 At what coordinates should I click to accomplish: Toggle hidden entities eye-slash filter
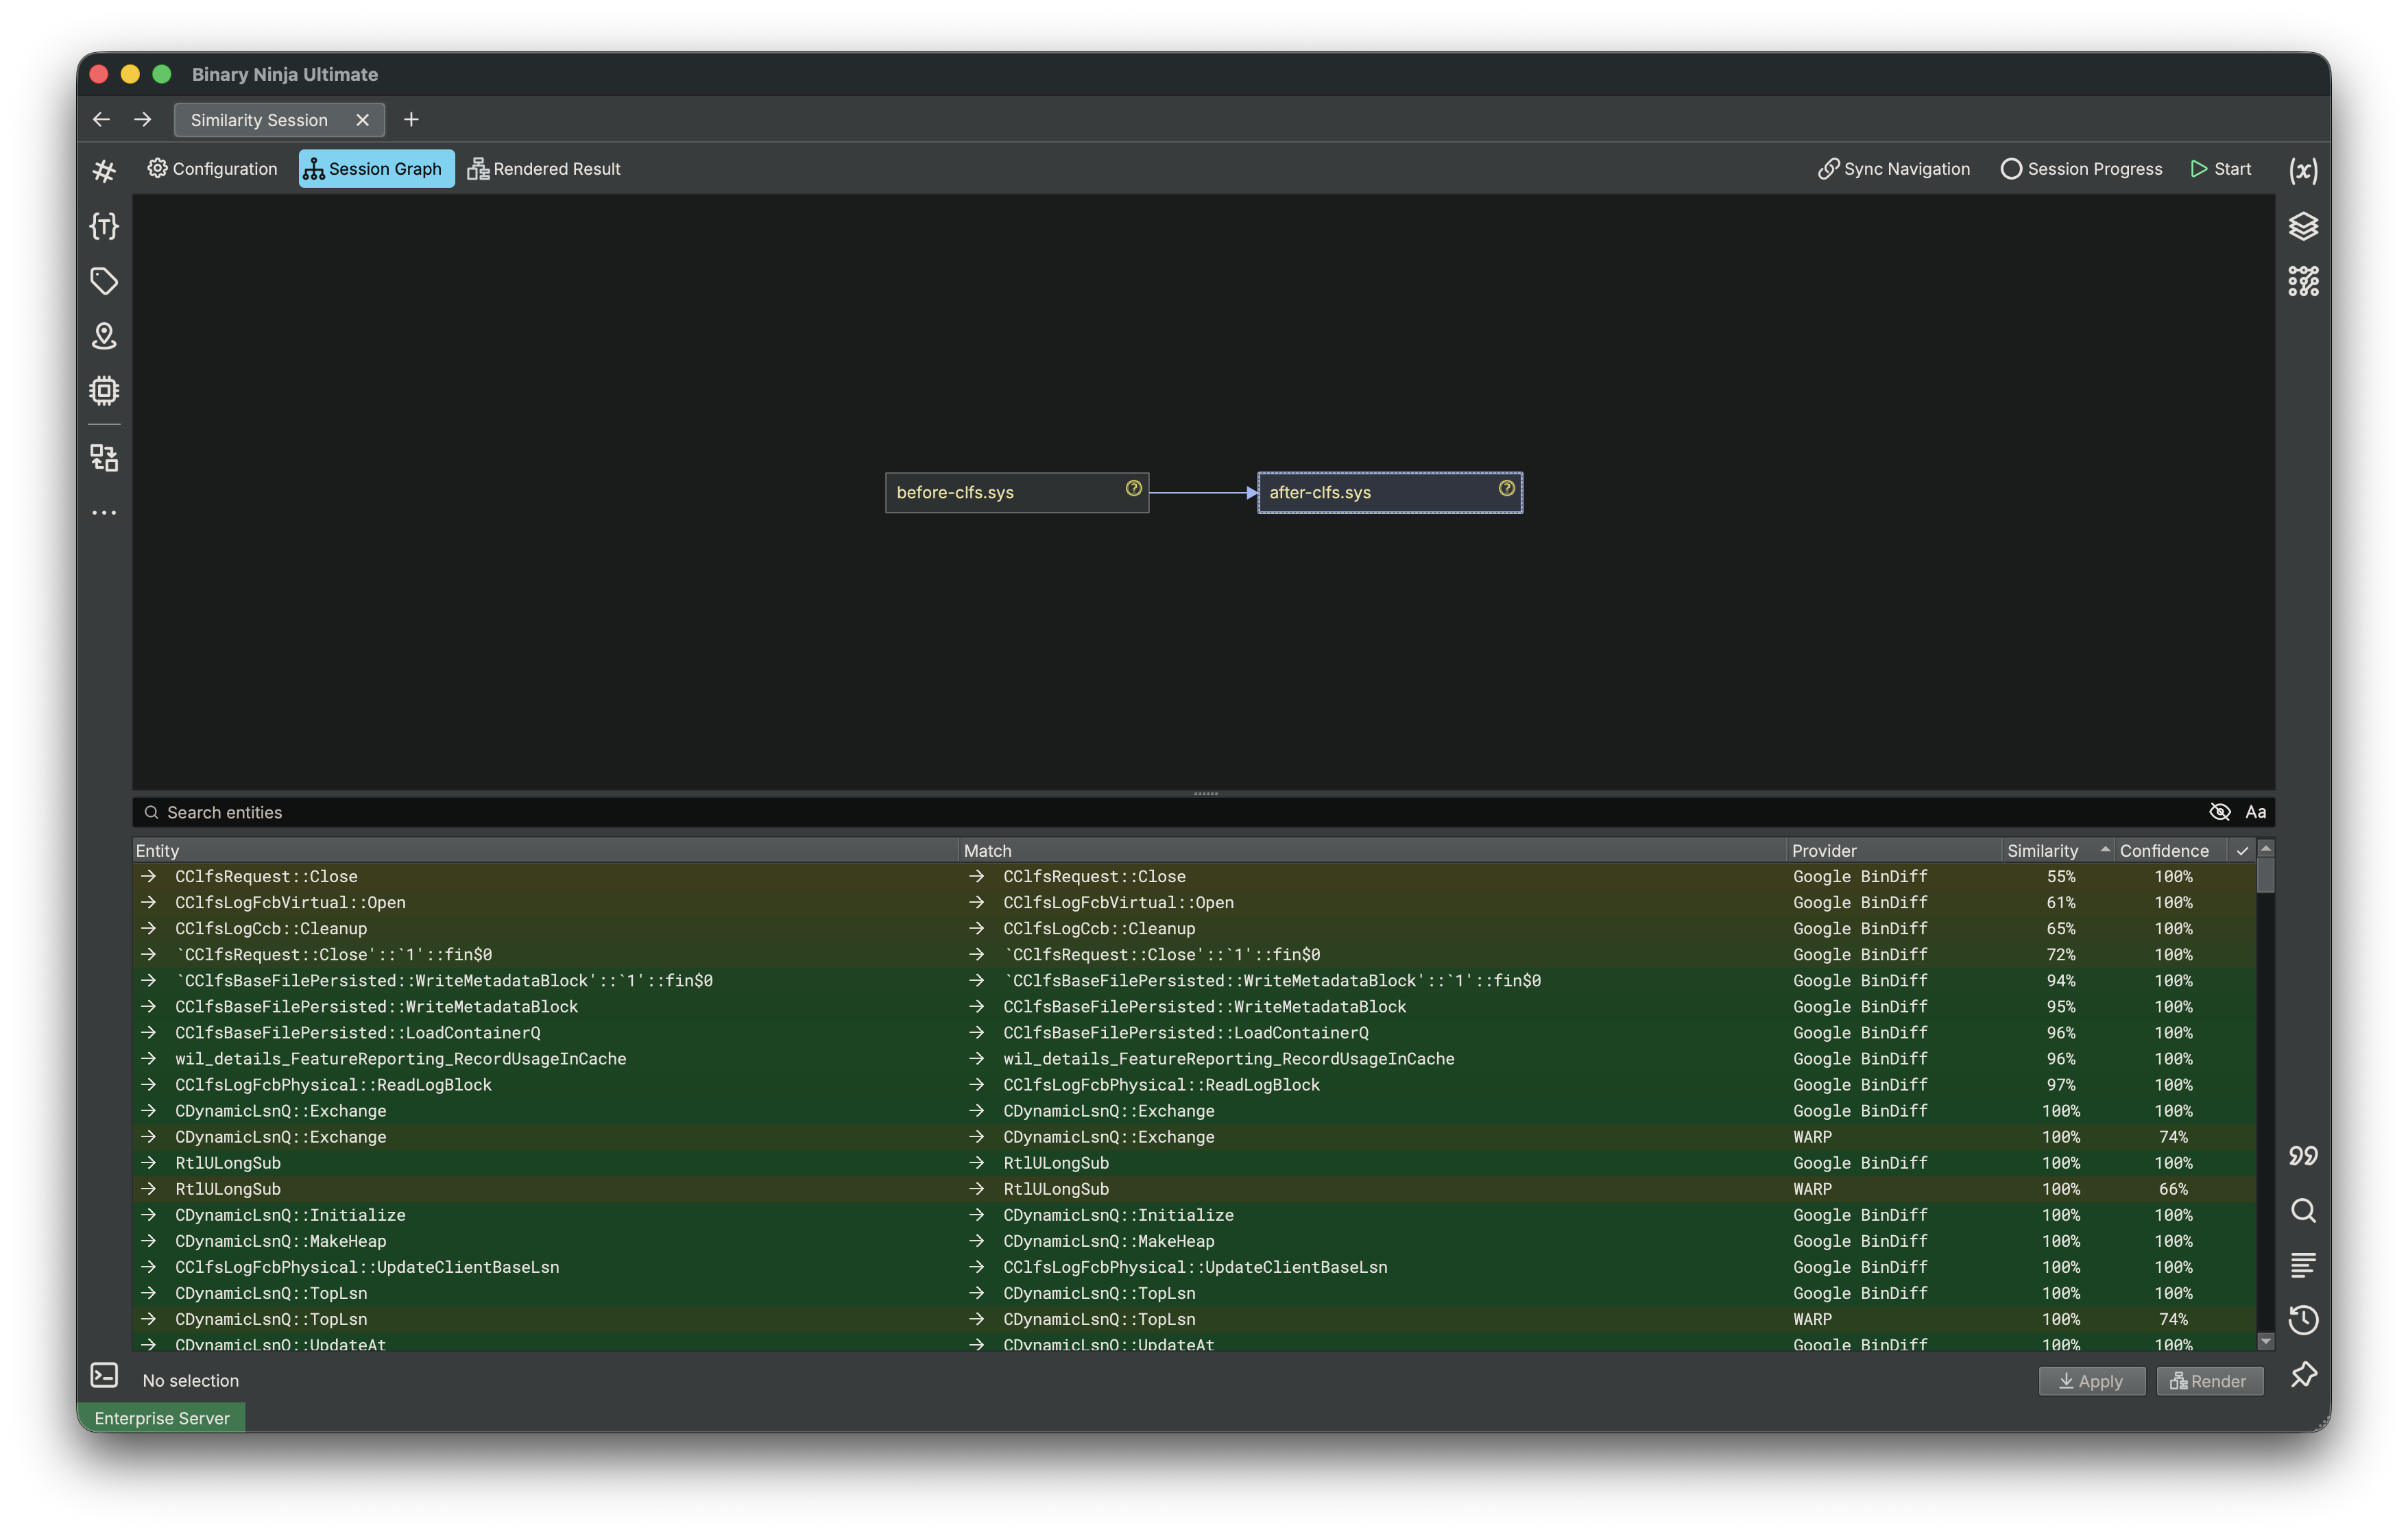coord(2219,812)
